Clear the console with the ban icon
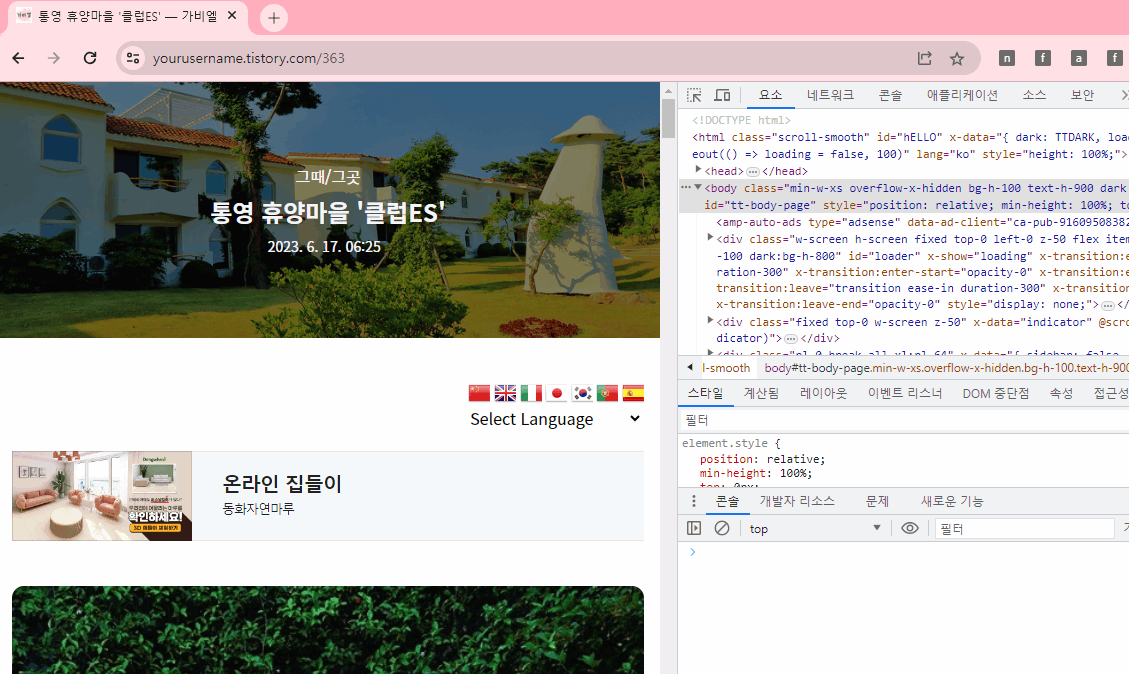1129x674 pixels. click(x=721, y=529)
